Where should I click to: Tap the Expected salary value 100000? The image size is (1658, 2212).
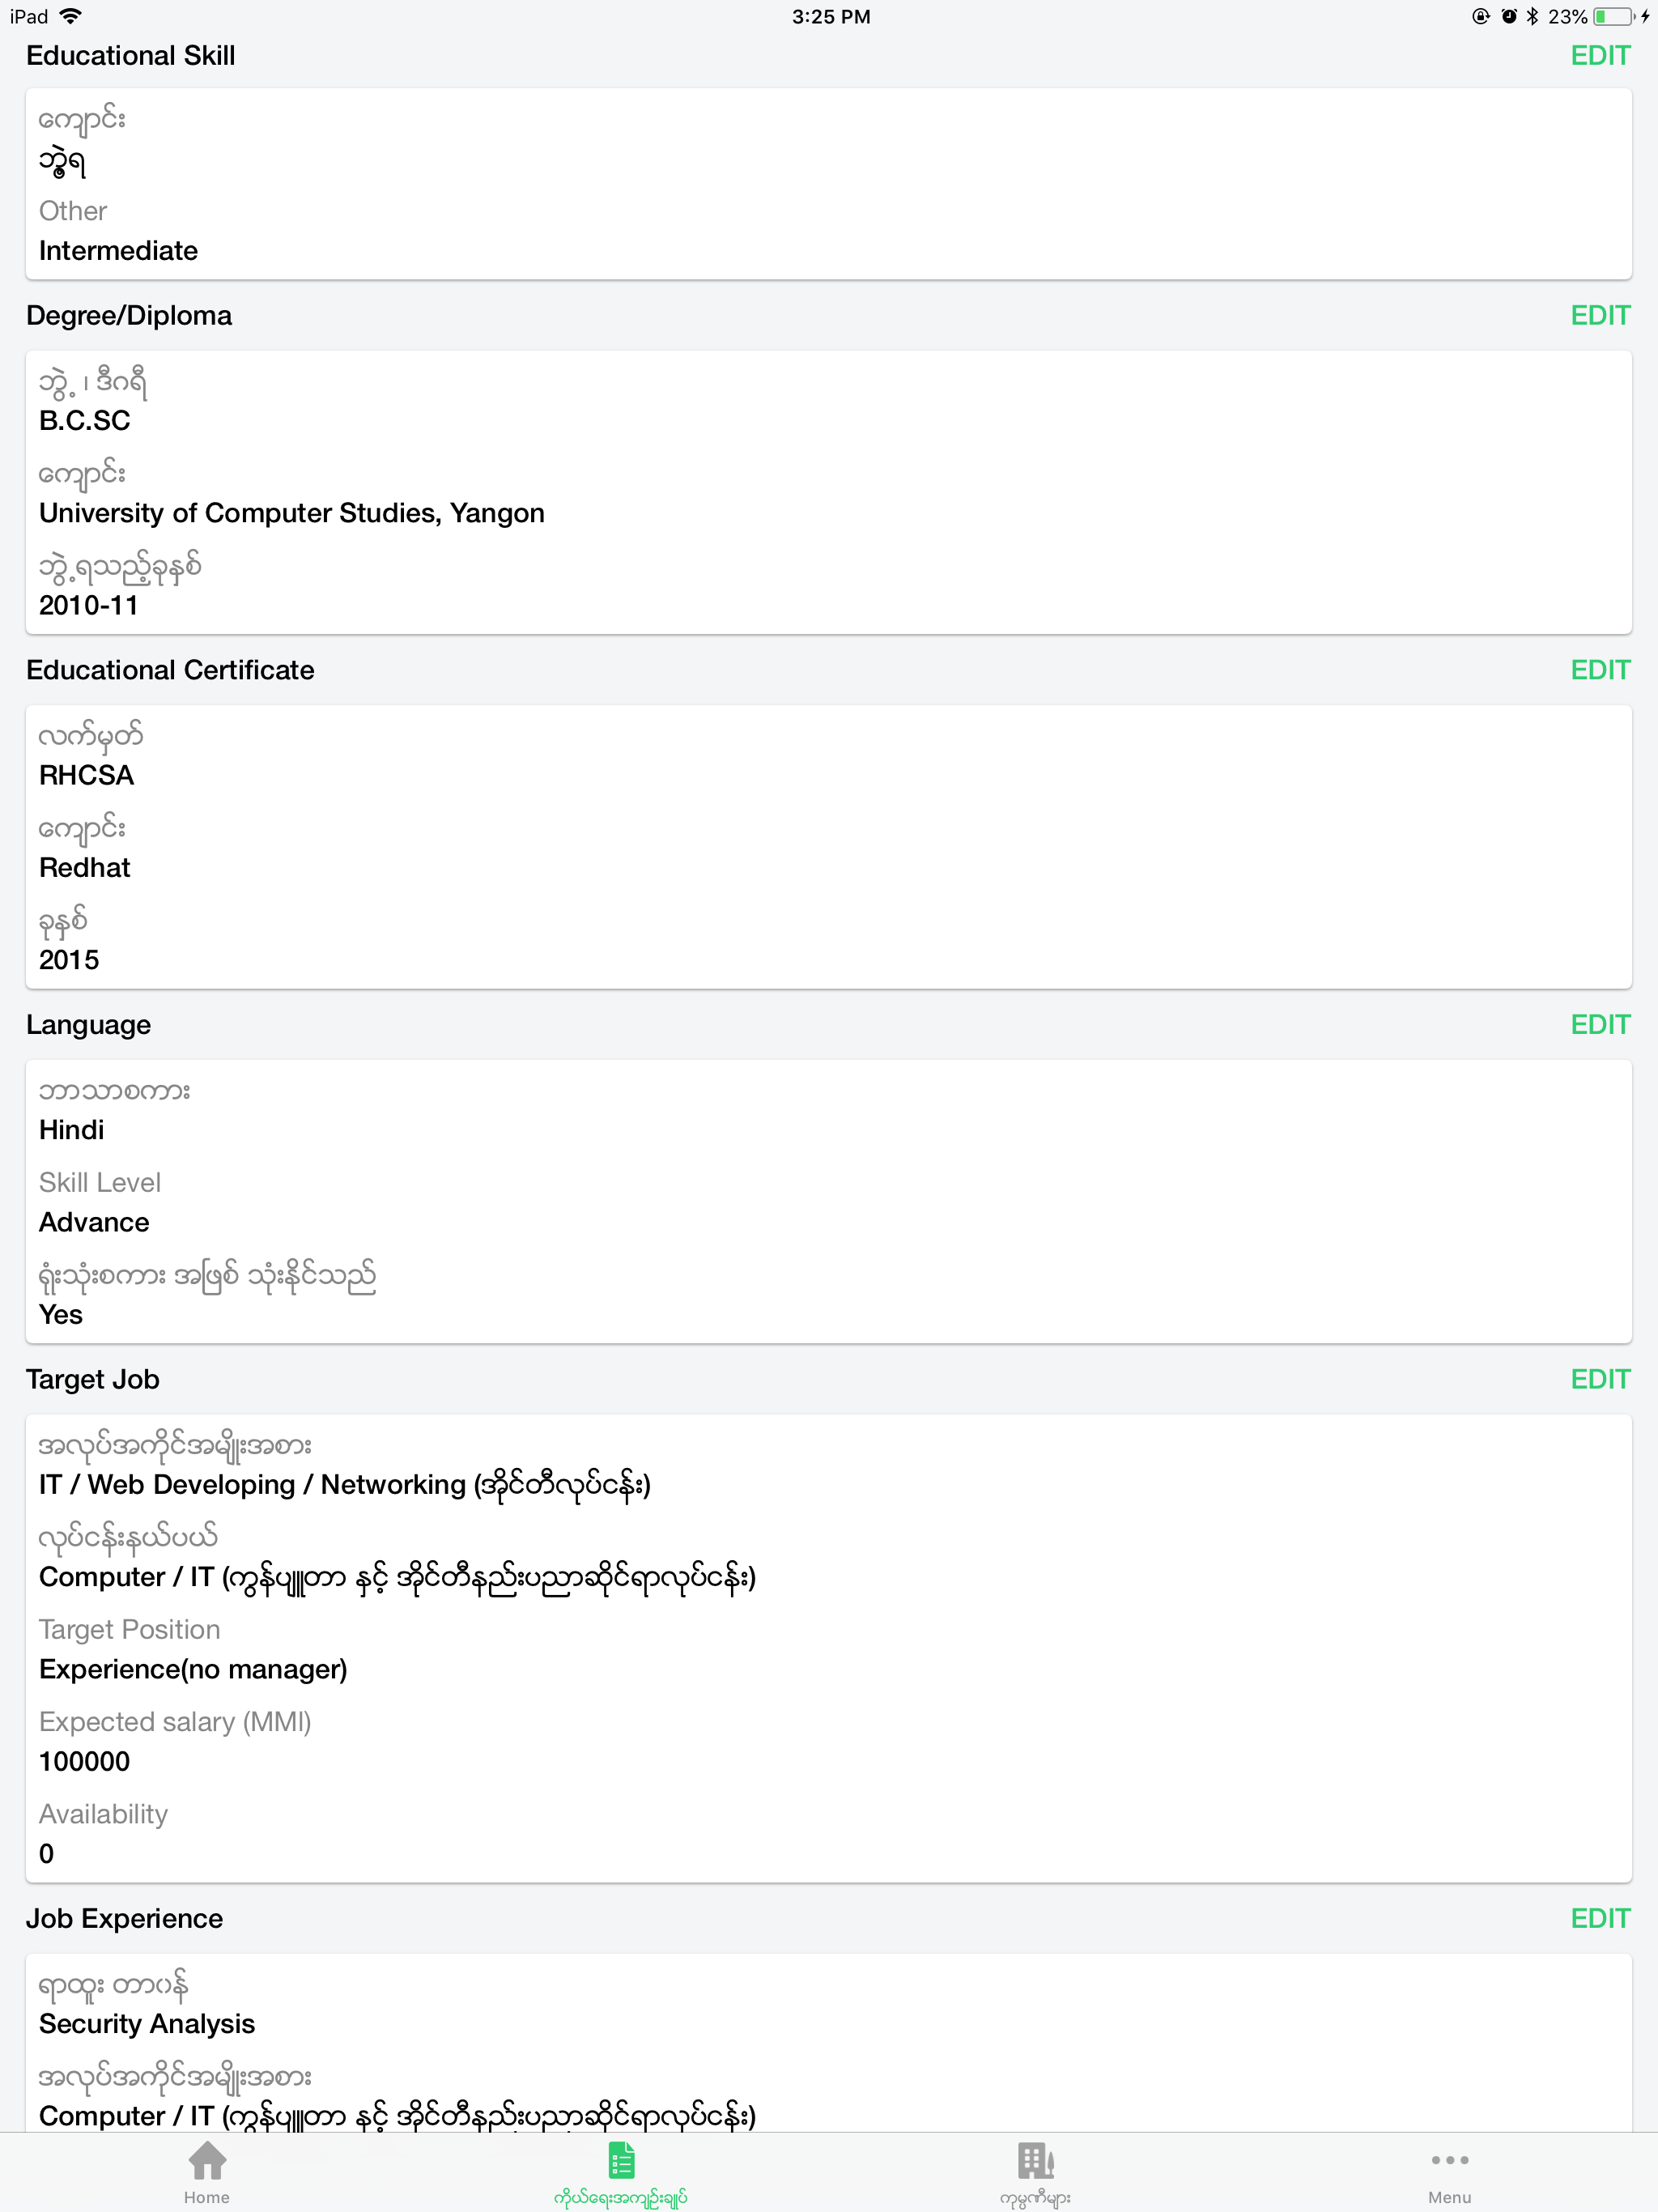(x=84, y=1761)
